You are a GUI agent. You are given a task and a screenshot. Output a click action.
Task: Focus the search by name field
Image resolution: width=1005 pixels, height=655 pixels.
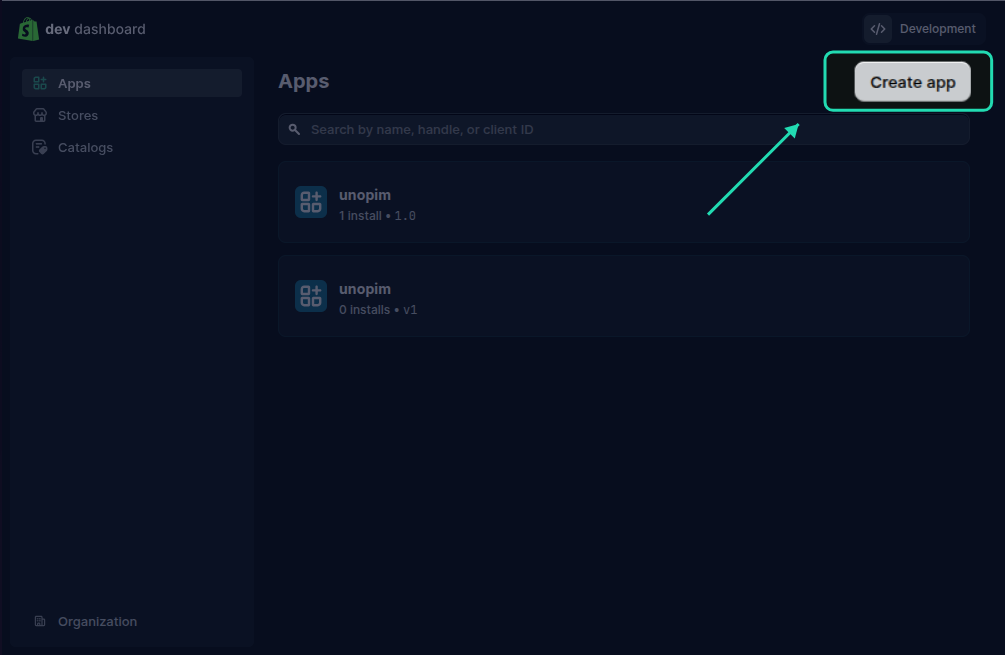click(x=624, y=129)
